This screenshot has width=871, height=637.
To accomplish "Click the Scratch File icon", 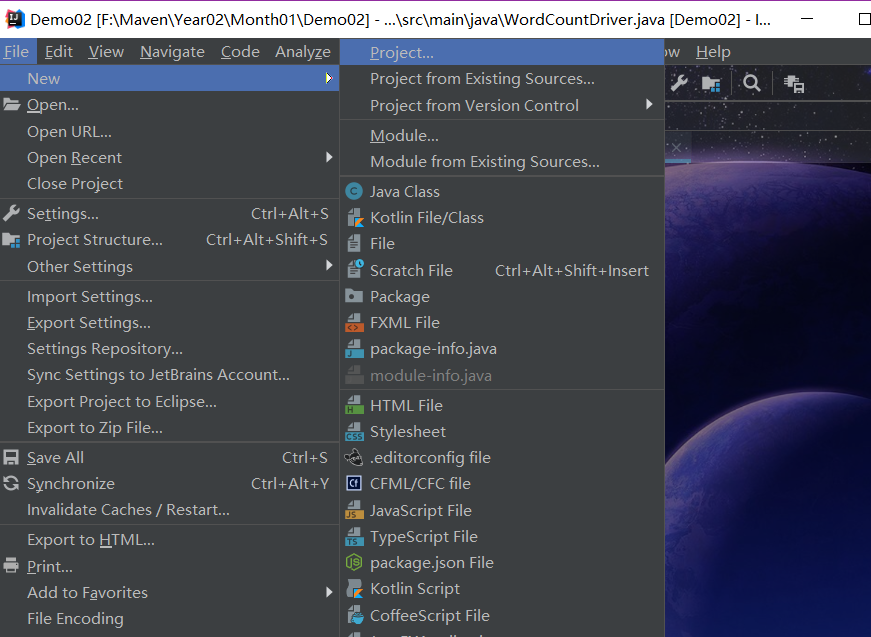I will tap(354, 269).
